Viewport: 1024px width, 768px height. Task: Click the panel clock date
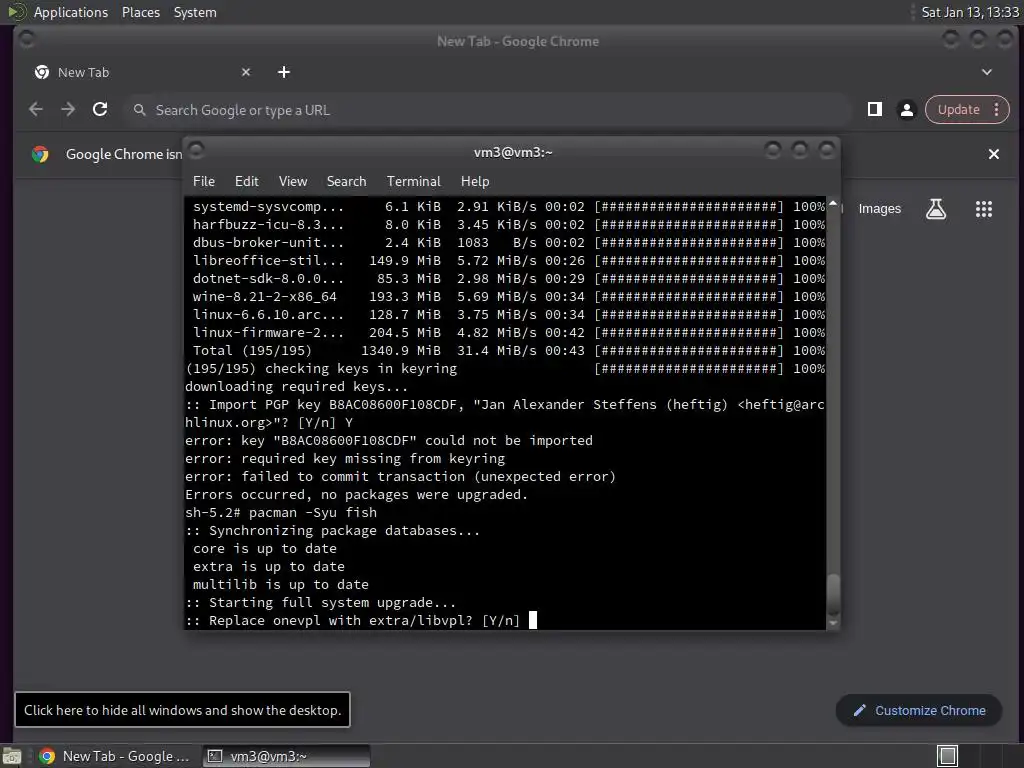pyautogui.click(x=969, y=12)
